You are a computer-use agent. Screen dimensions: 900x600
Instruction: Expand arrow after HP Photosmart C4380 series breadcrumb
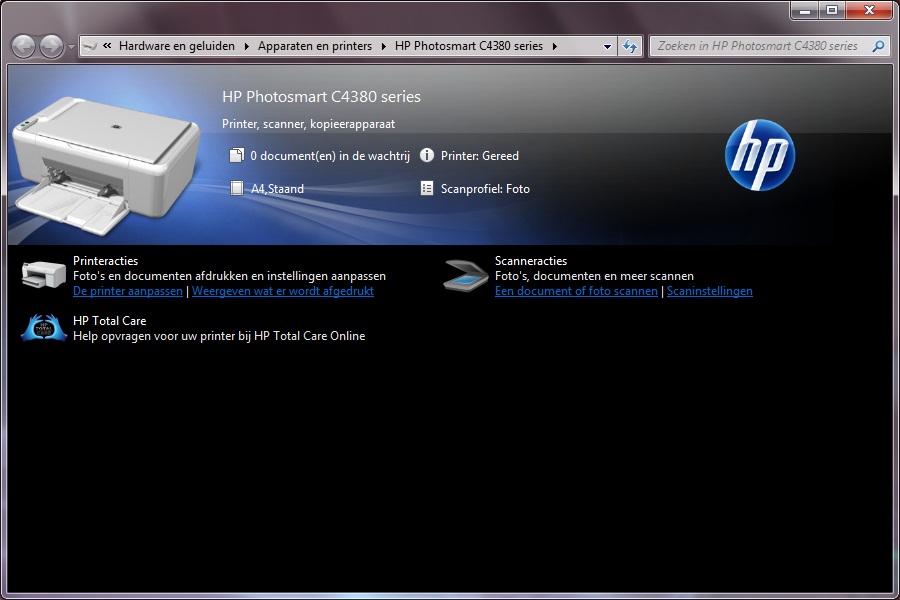pyautogui.click(x=554, y=46)
